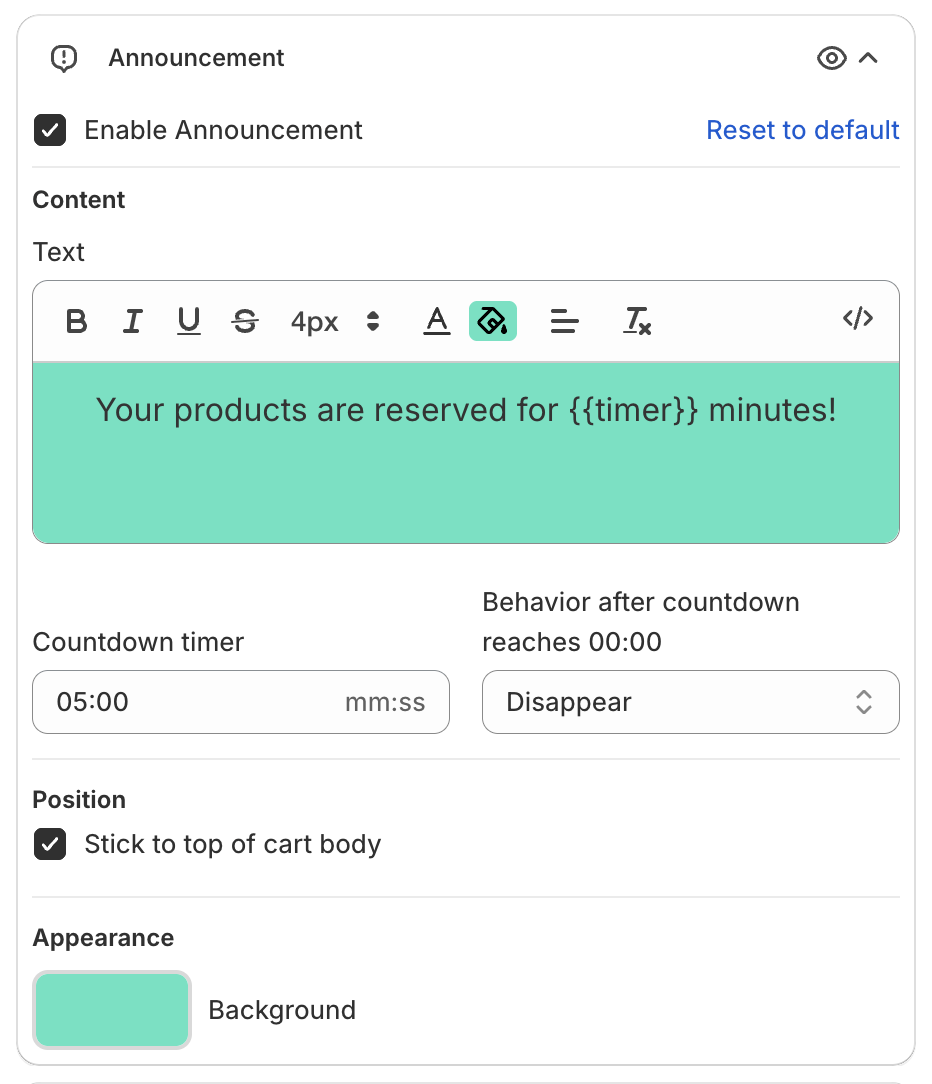Toggle italic formatting

click(x=132, y=321)
